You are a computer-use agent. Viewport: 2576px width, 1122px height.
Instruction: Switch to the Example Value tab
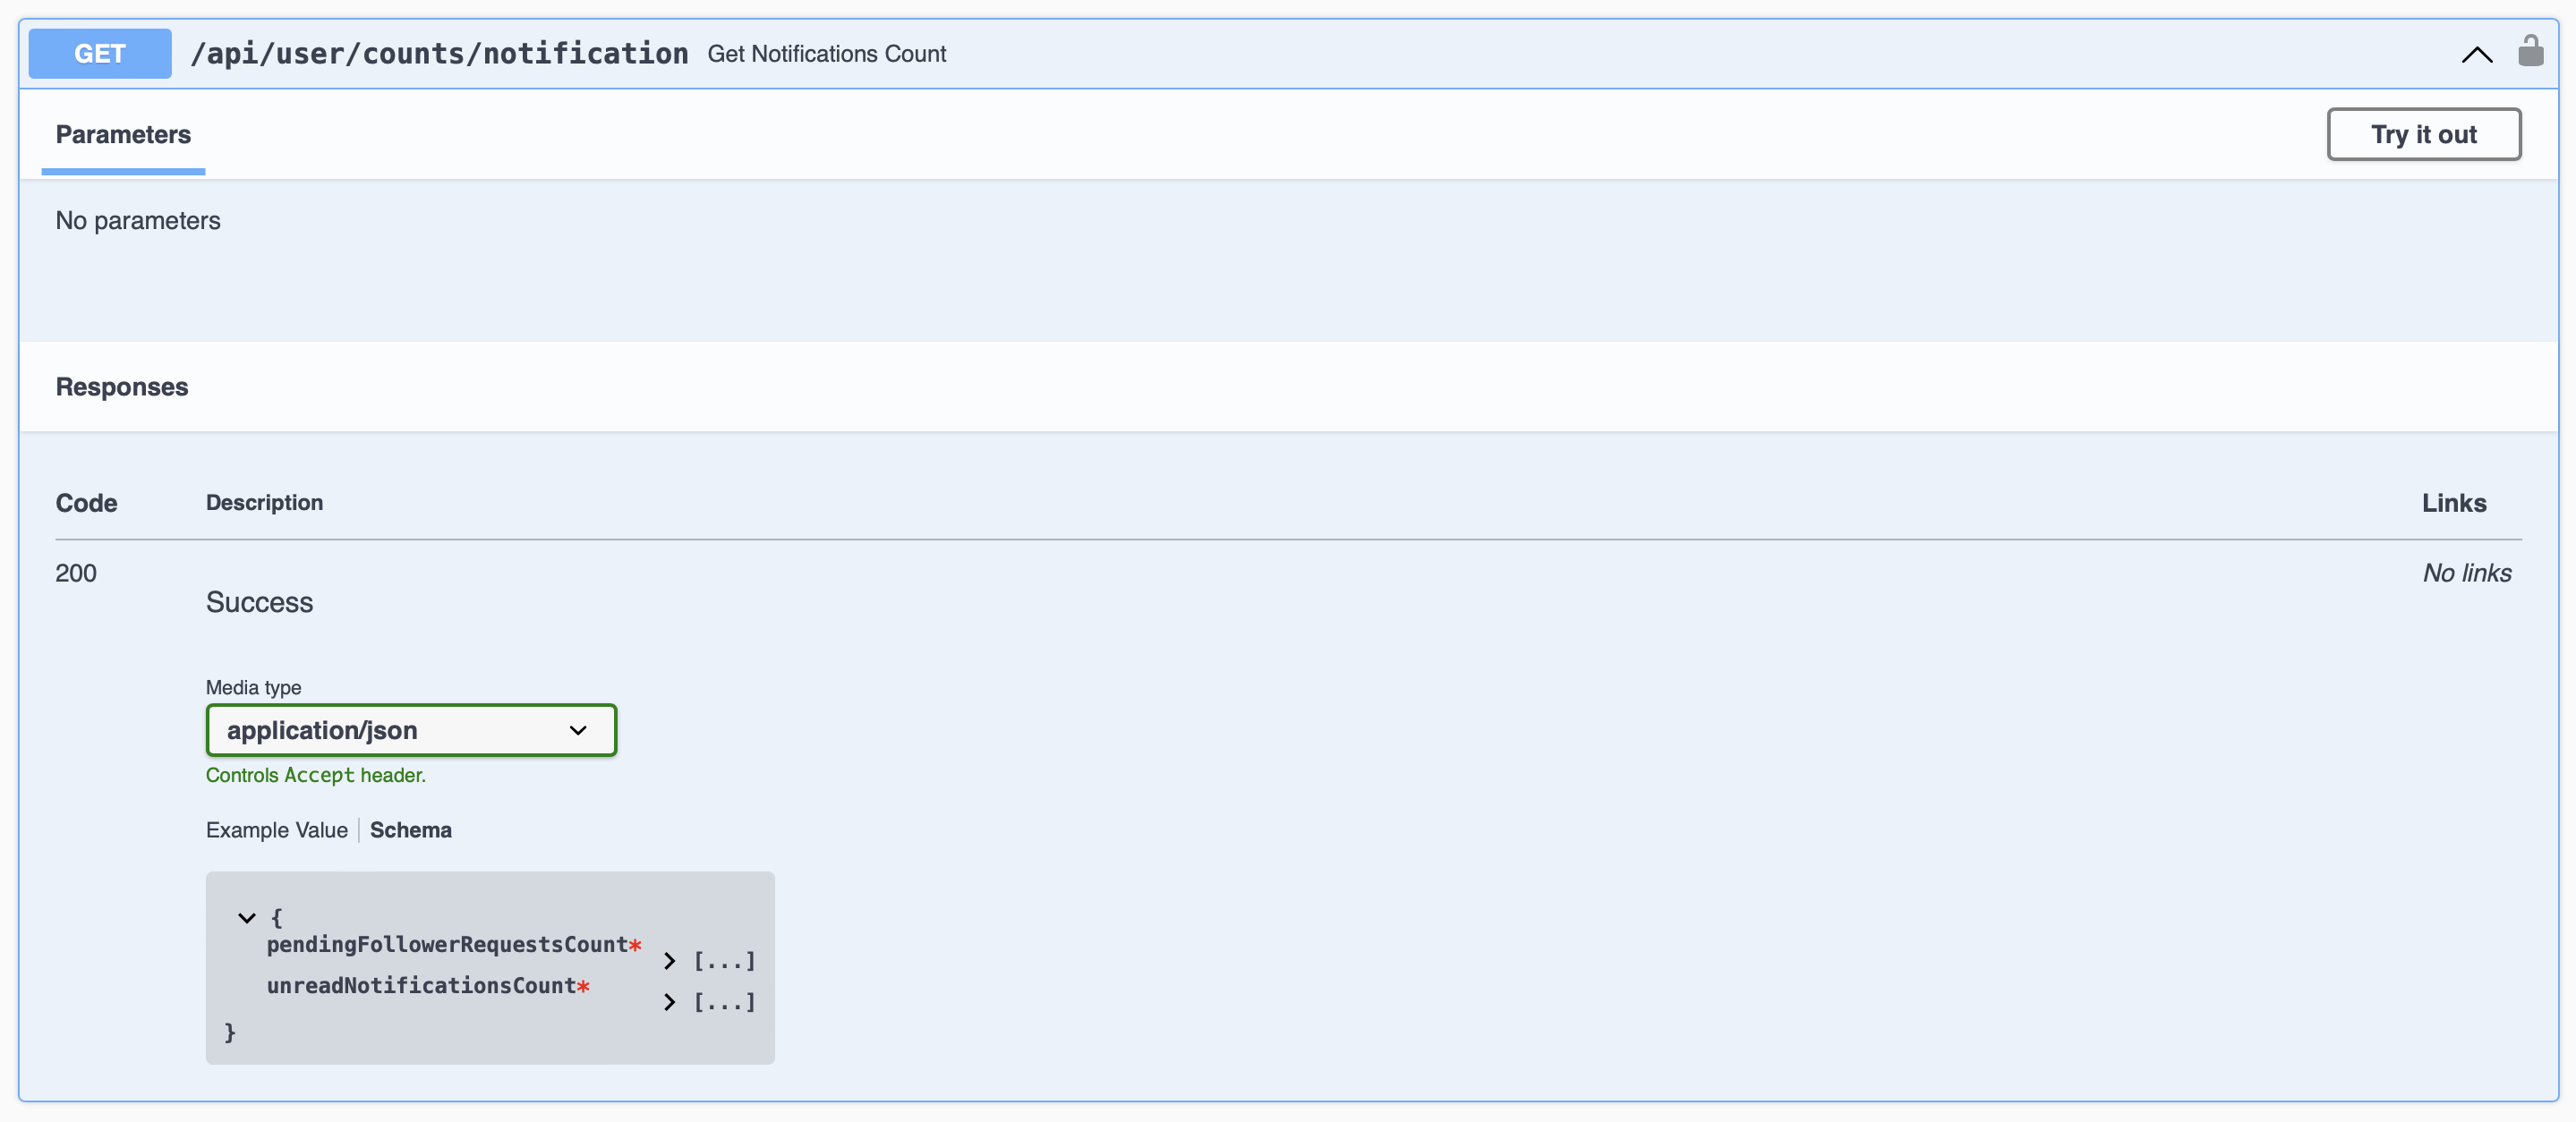276,830
